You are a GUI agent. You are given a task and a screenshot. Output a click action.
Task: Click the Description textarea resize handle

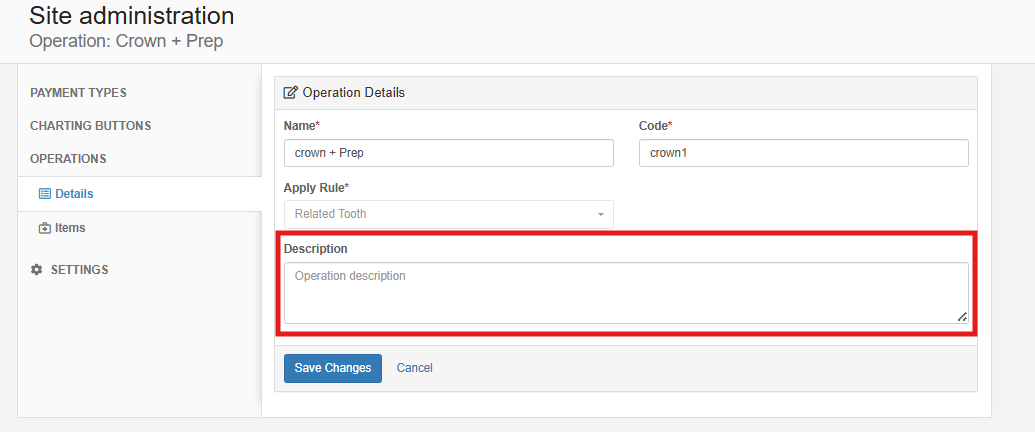(962, 317)
